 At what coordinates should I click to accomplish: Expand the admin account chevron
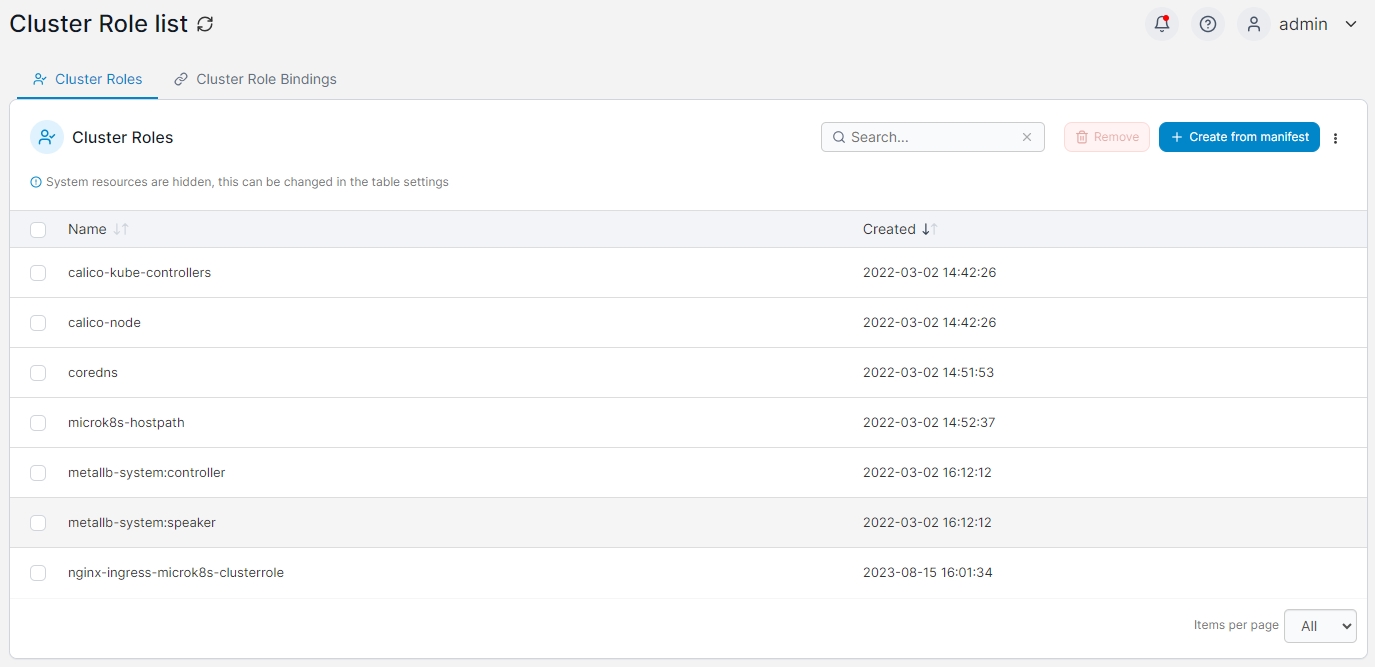1350,24
